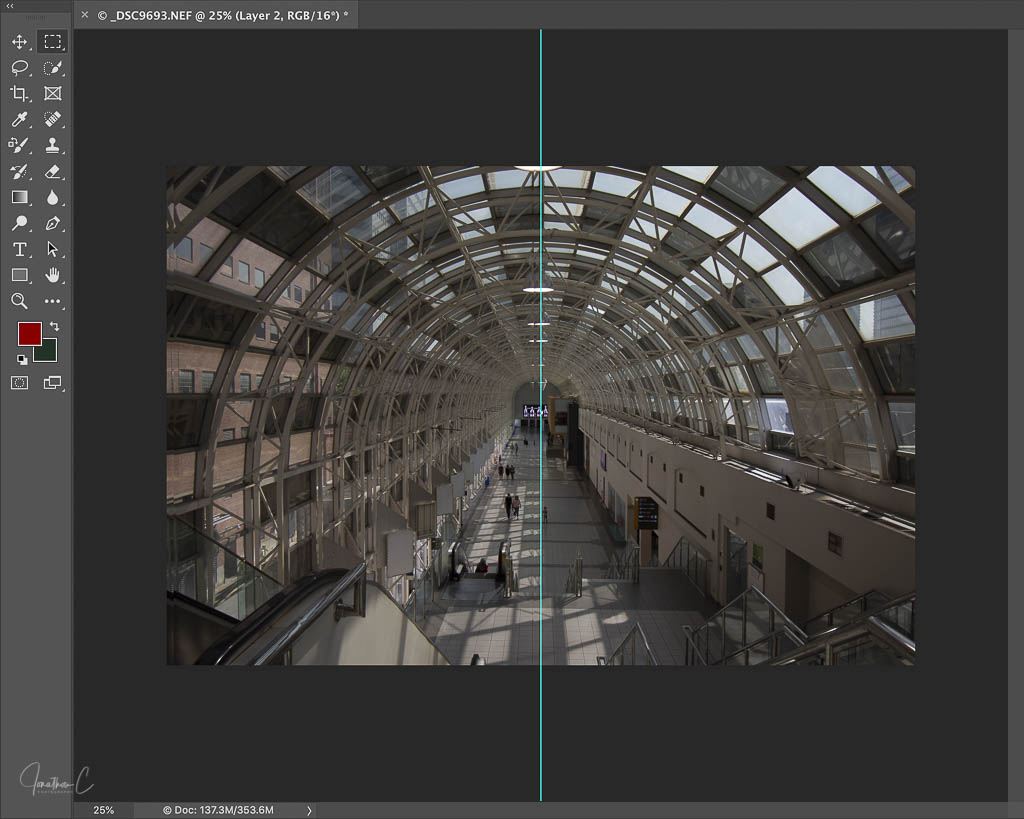The image size is (1024, 819).
Task: Choose the Eraser tool
Action: pyautogui.click(x=53, y=172)
